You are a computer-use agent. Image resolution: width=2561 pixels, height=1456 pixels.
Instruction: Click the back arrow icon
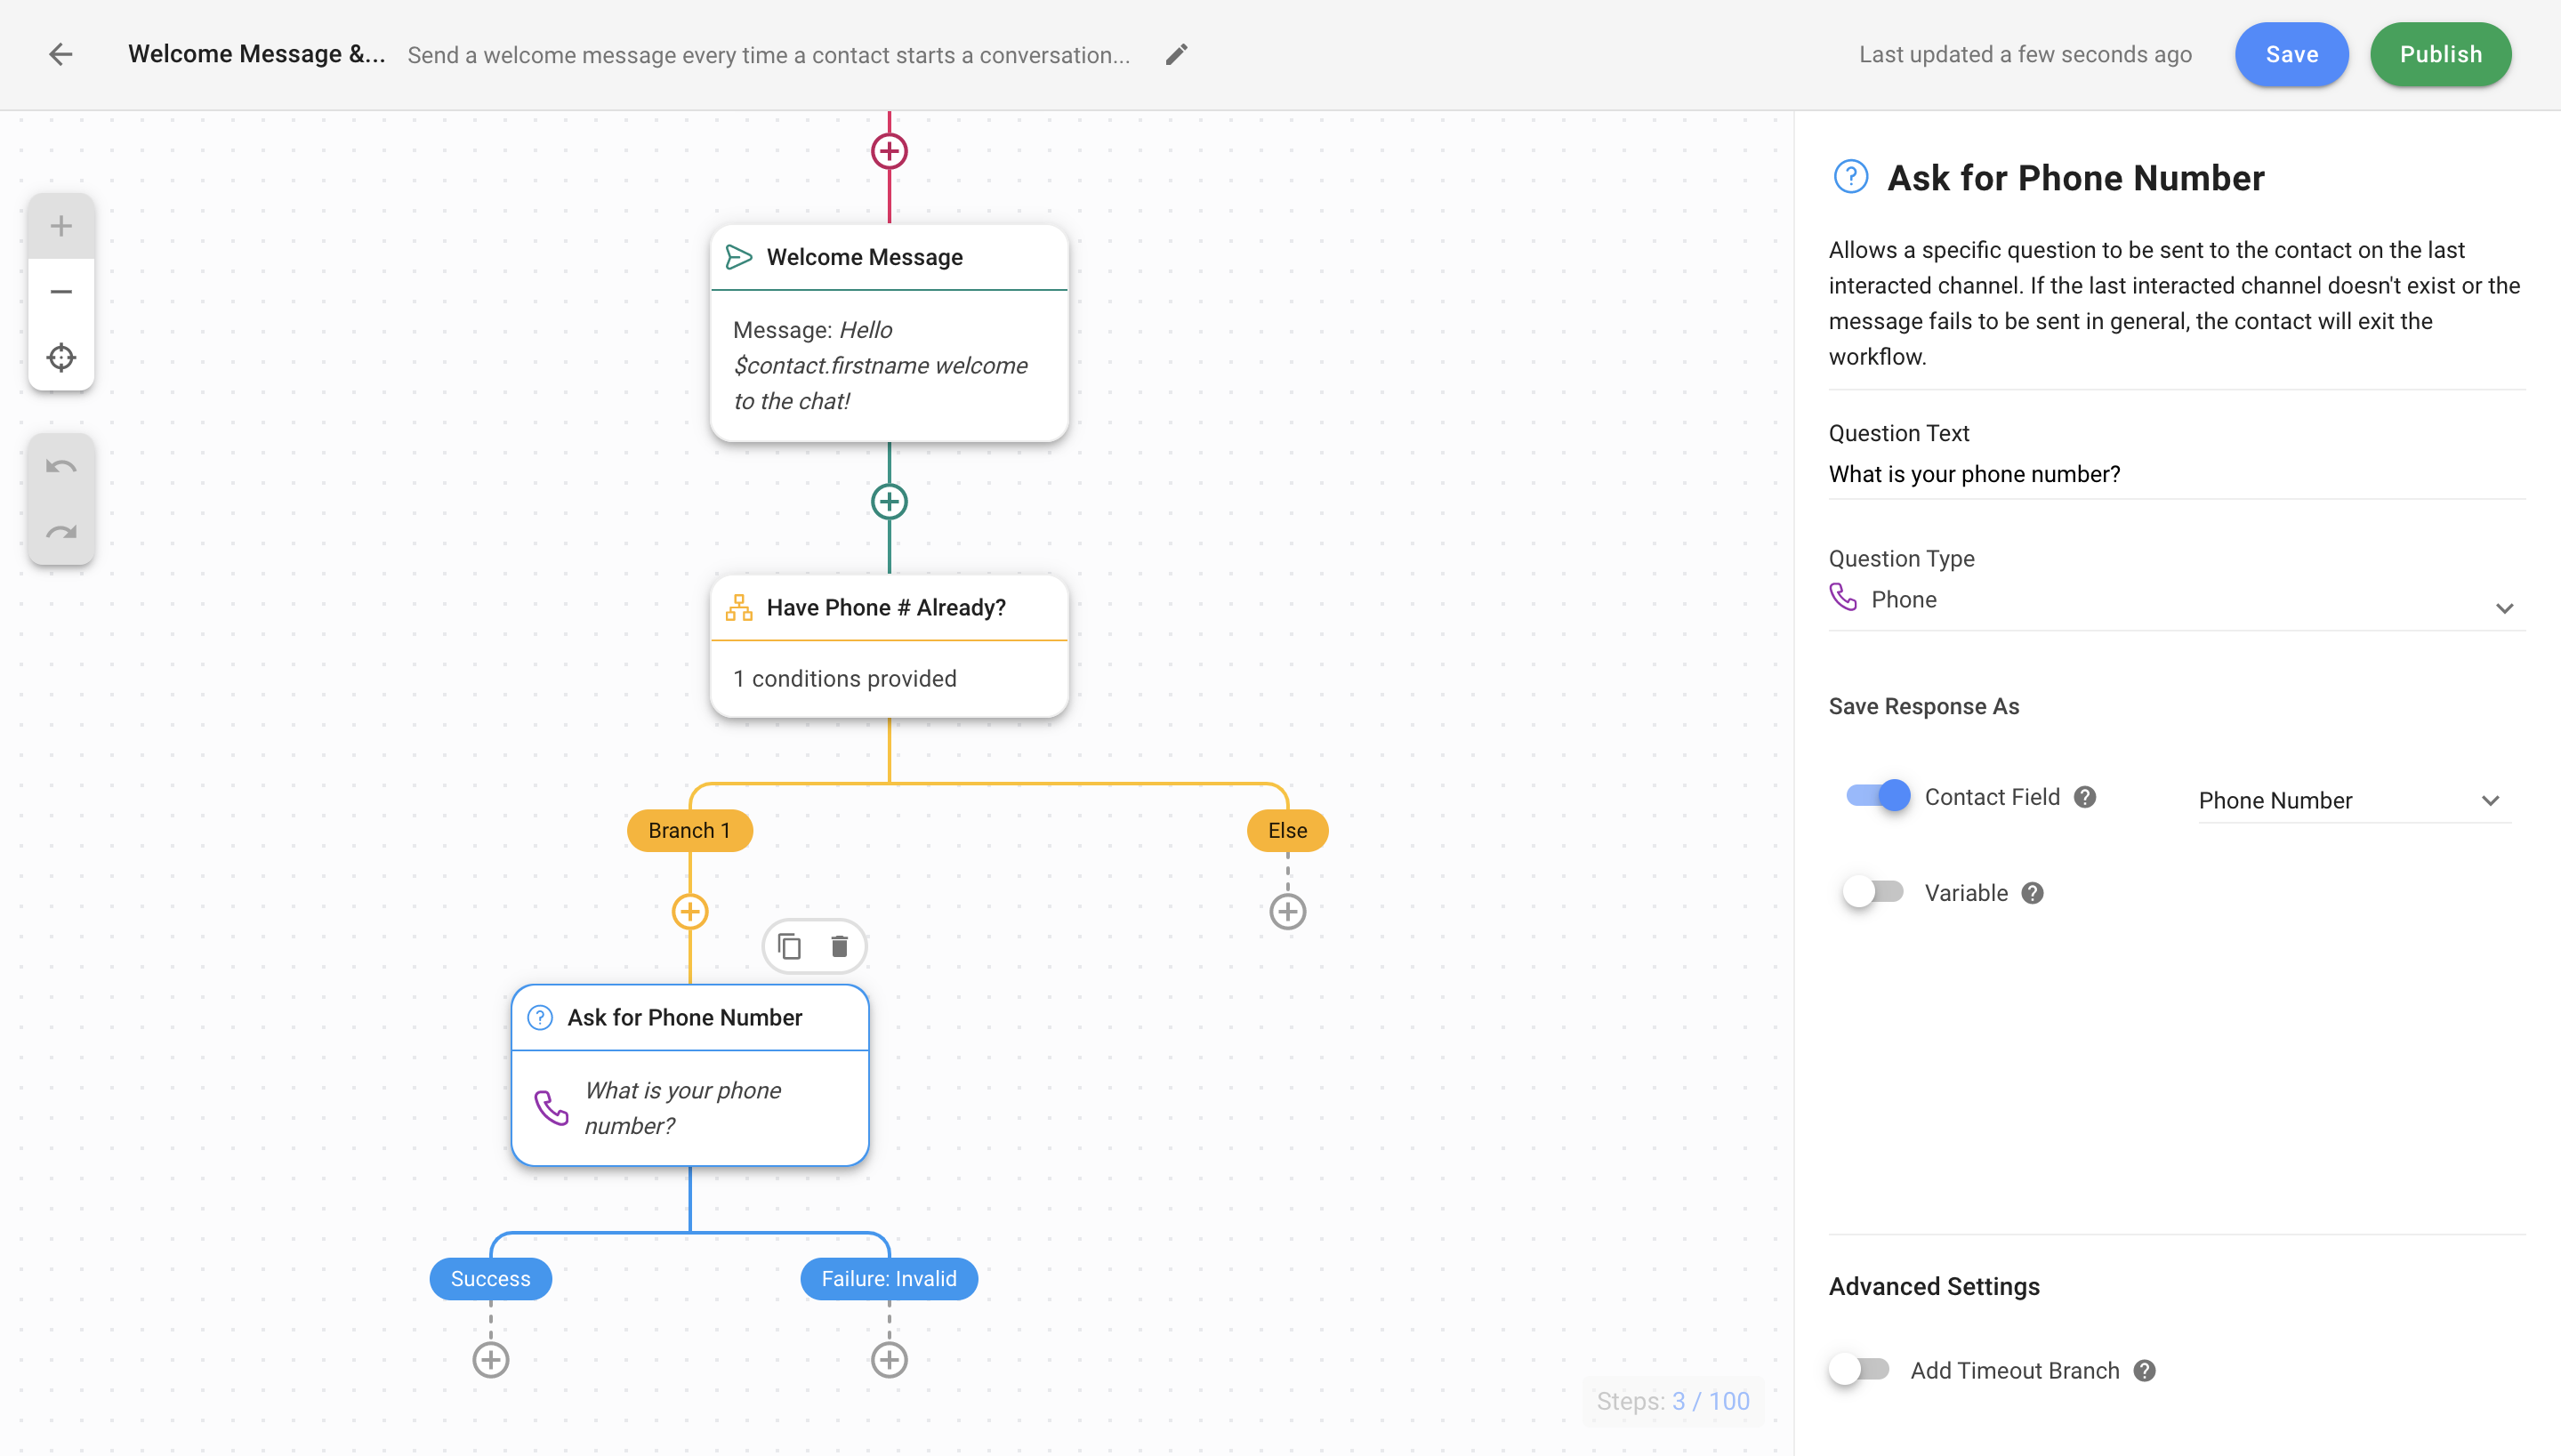(x=61, y=54)
